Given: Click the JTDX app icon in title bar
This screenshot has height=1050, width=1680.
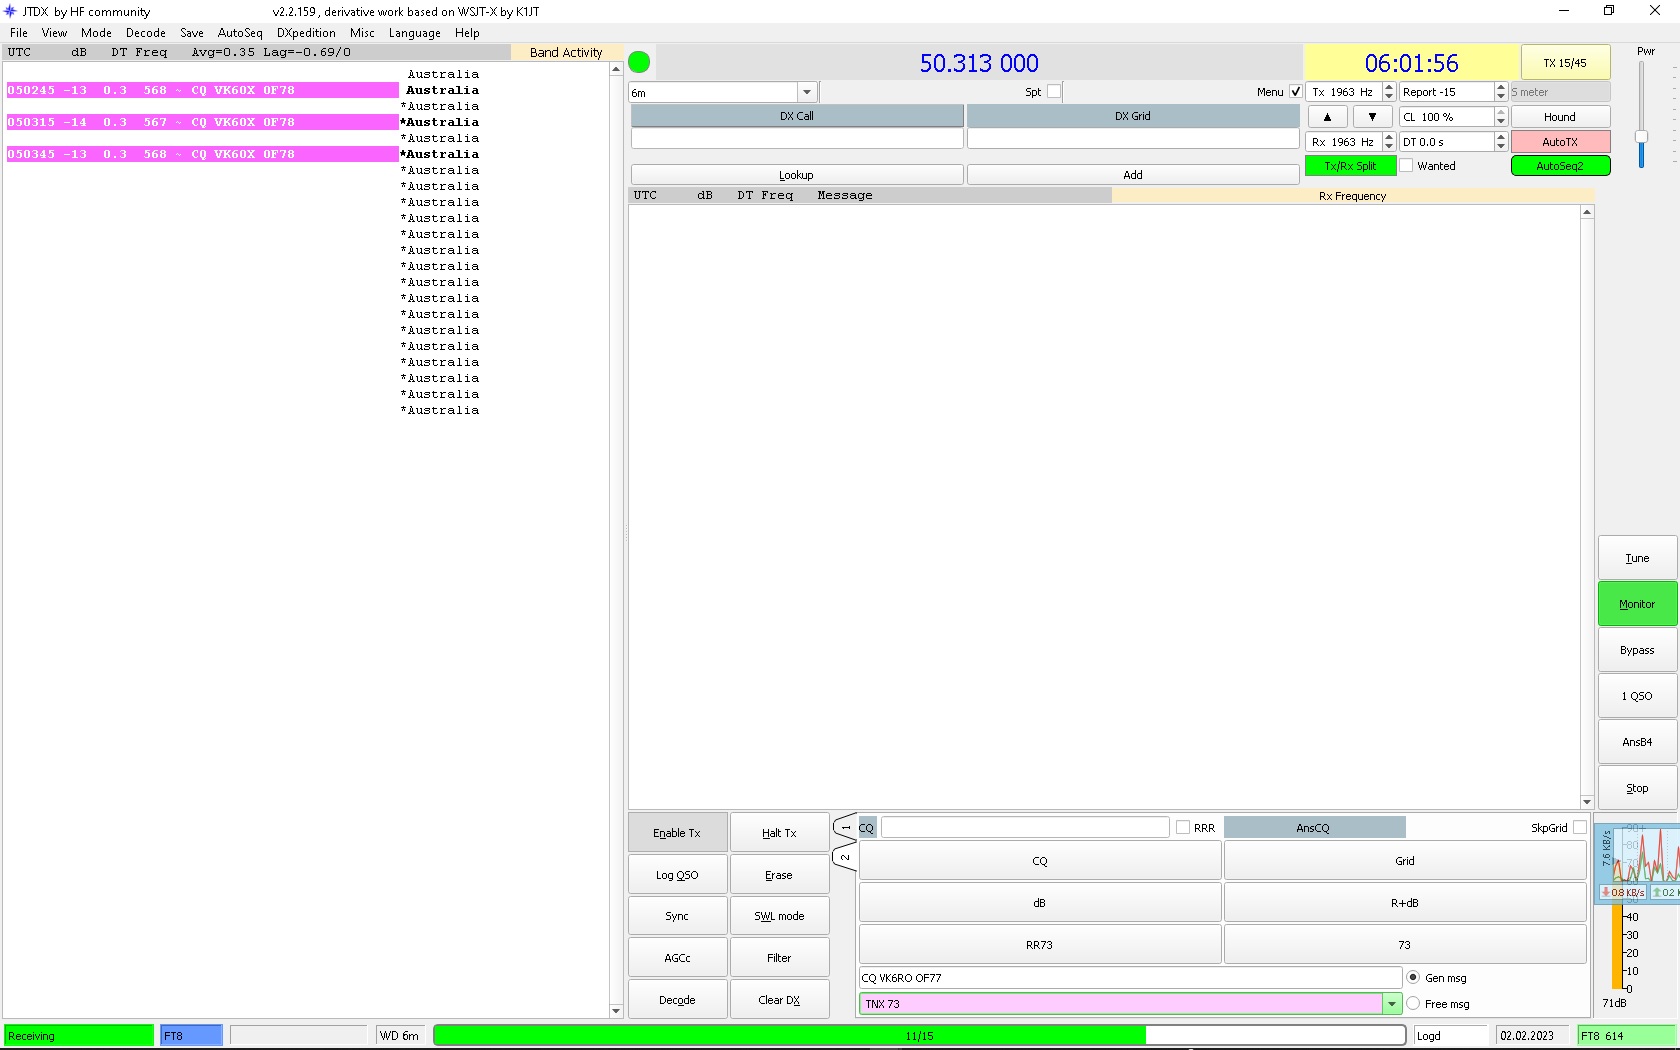Looking at the screenshot, I should 11,11.
